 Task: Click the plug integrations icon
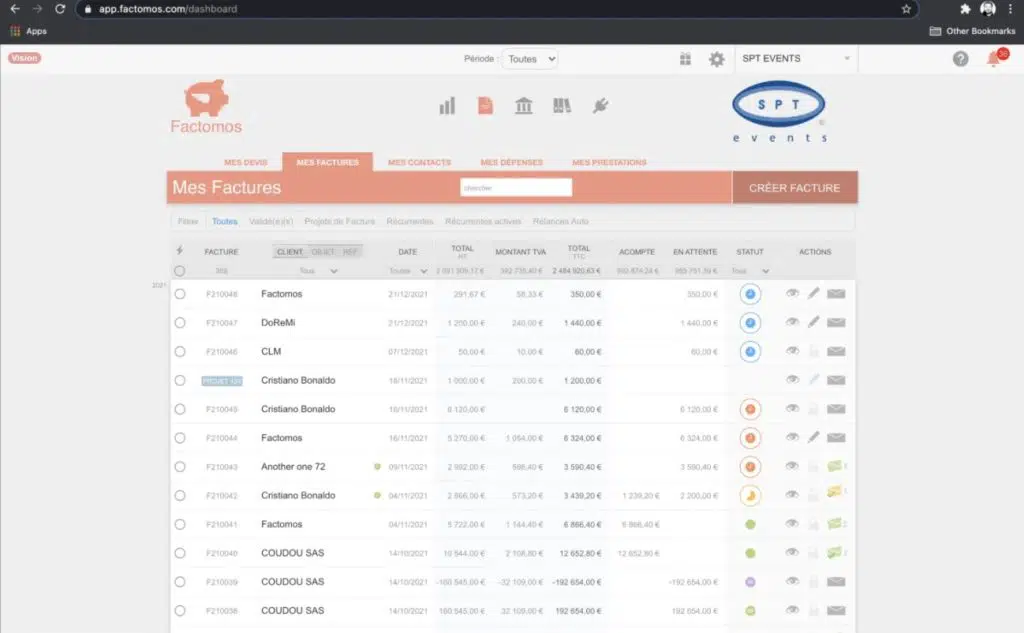coord(600,106)
